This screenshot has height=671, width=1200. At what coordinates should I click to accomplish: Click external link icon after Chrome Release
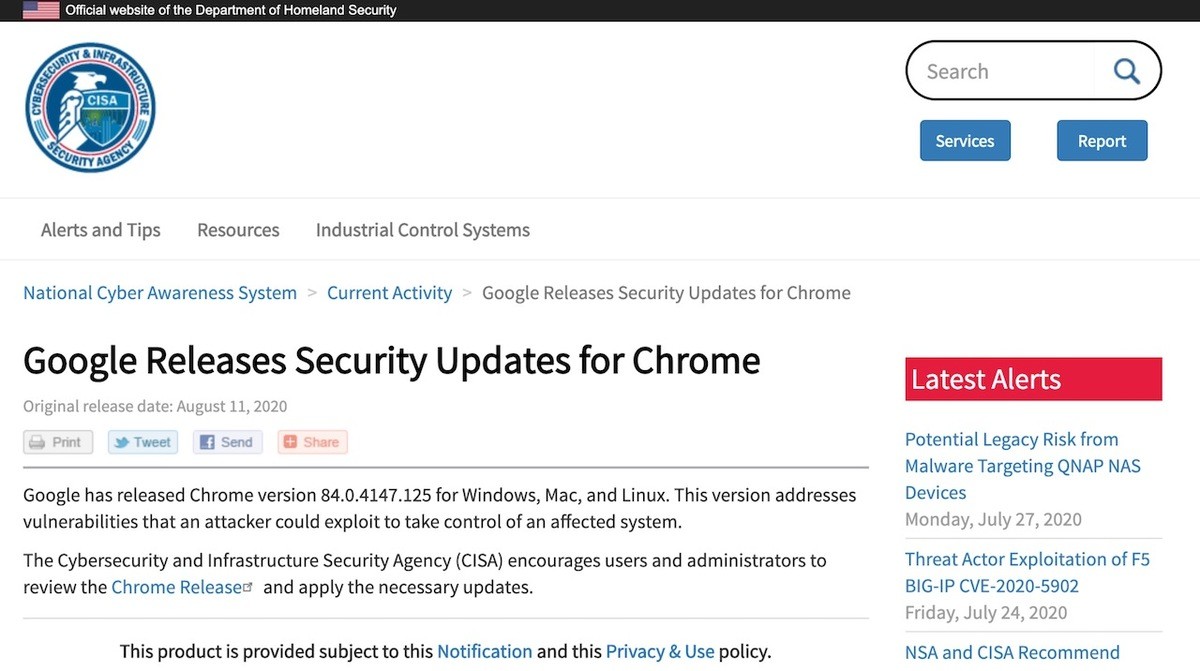pos(249,588)
